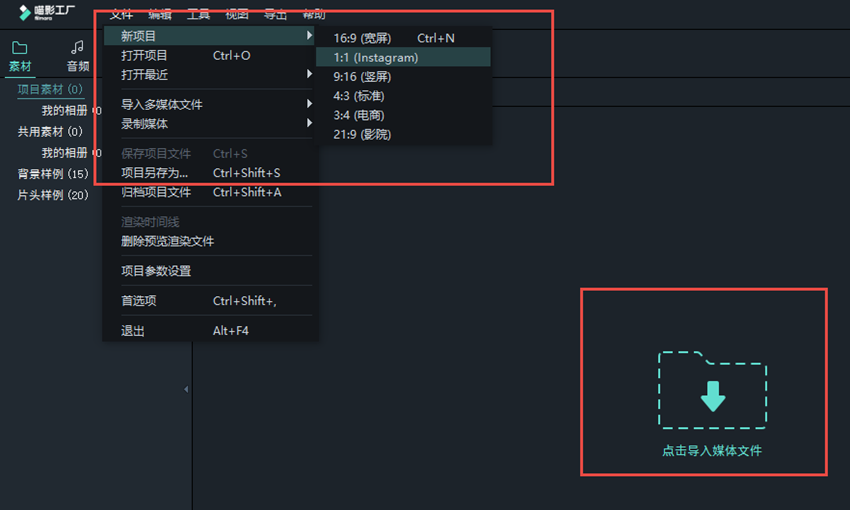Select 片头样例 (20) in the media tree
Image resolution: width=850 pixels, height=510 pixels.
[53, 195]
